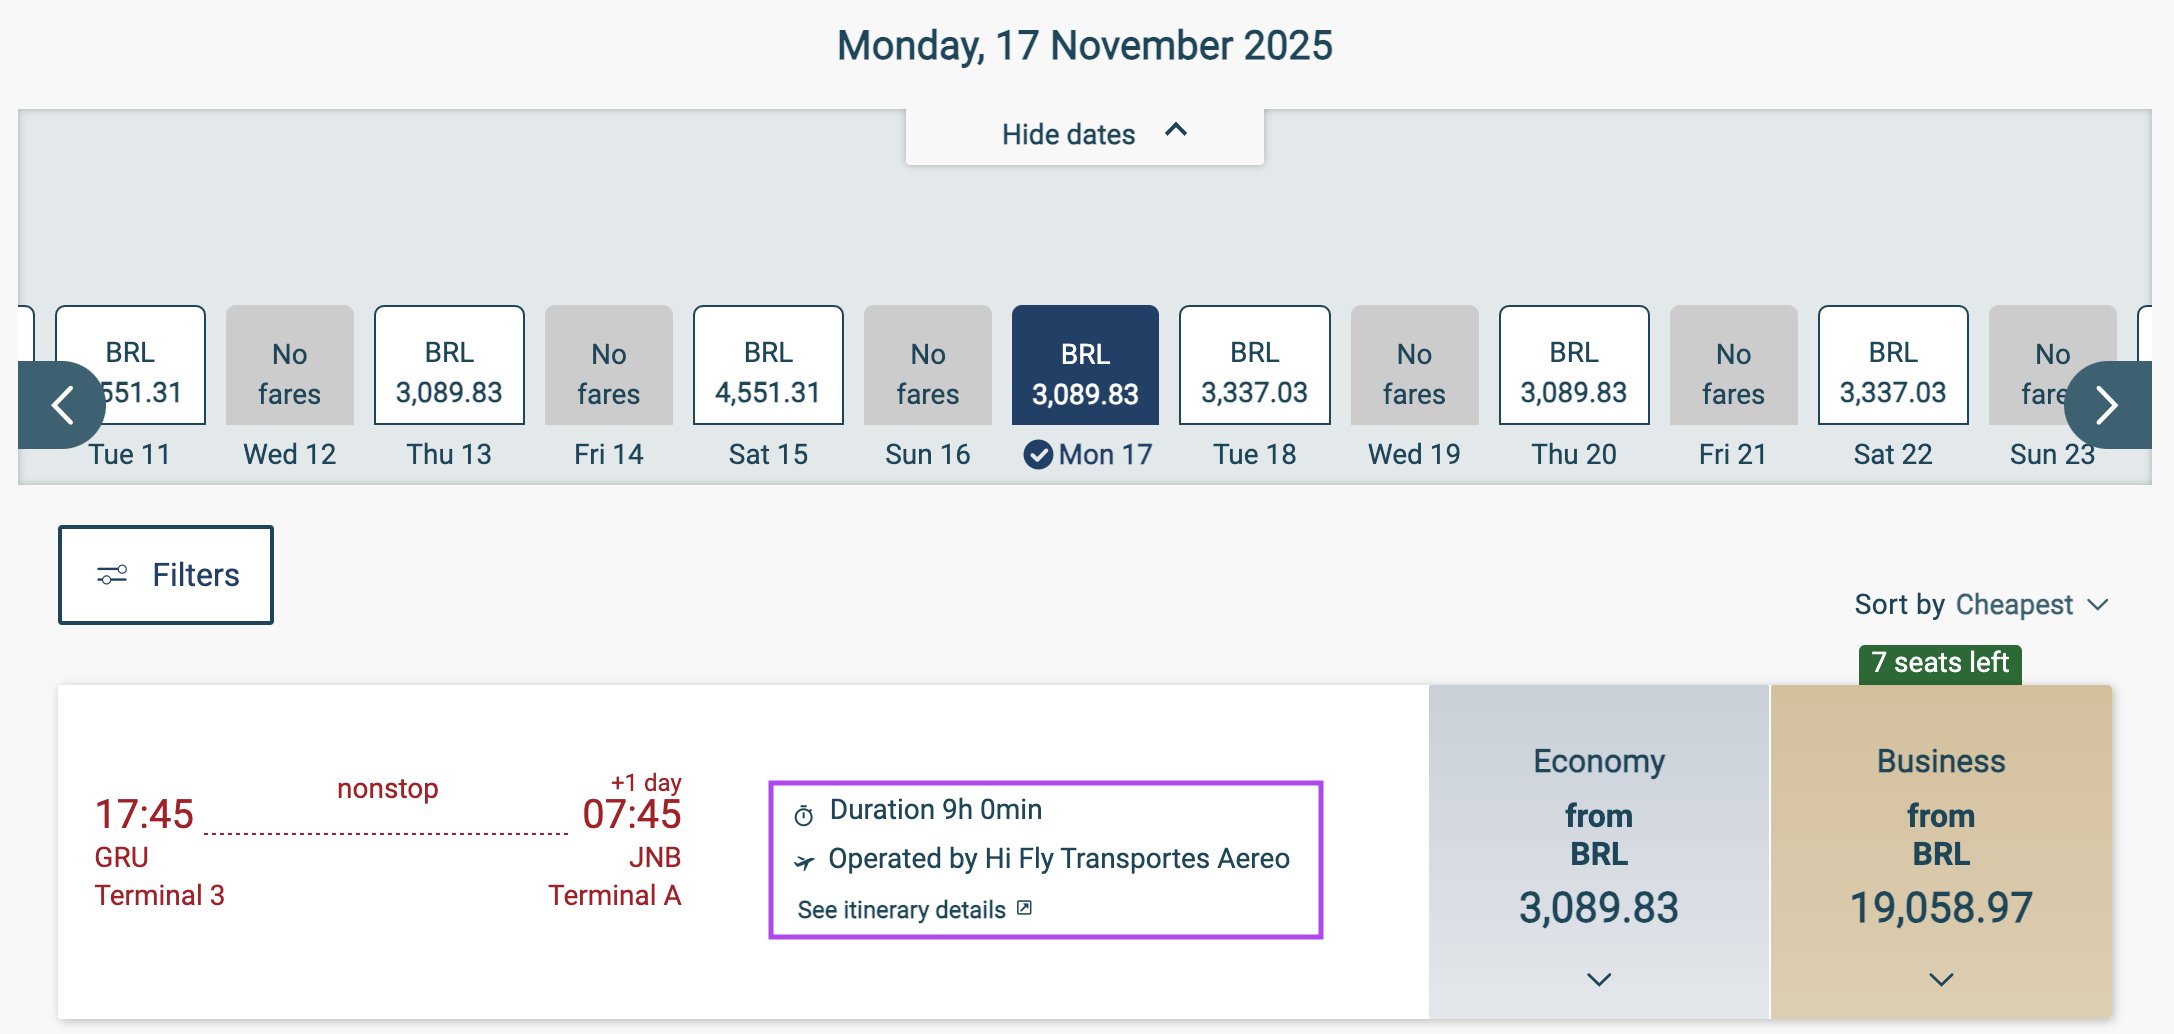This screenshot has height=1034, width=2174.
Task: Click the checkmark icon beside Mon 17
Action: pos(1038,455)
